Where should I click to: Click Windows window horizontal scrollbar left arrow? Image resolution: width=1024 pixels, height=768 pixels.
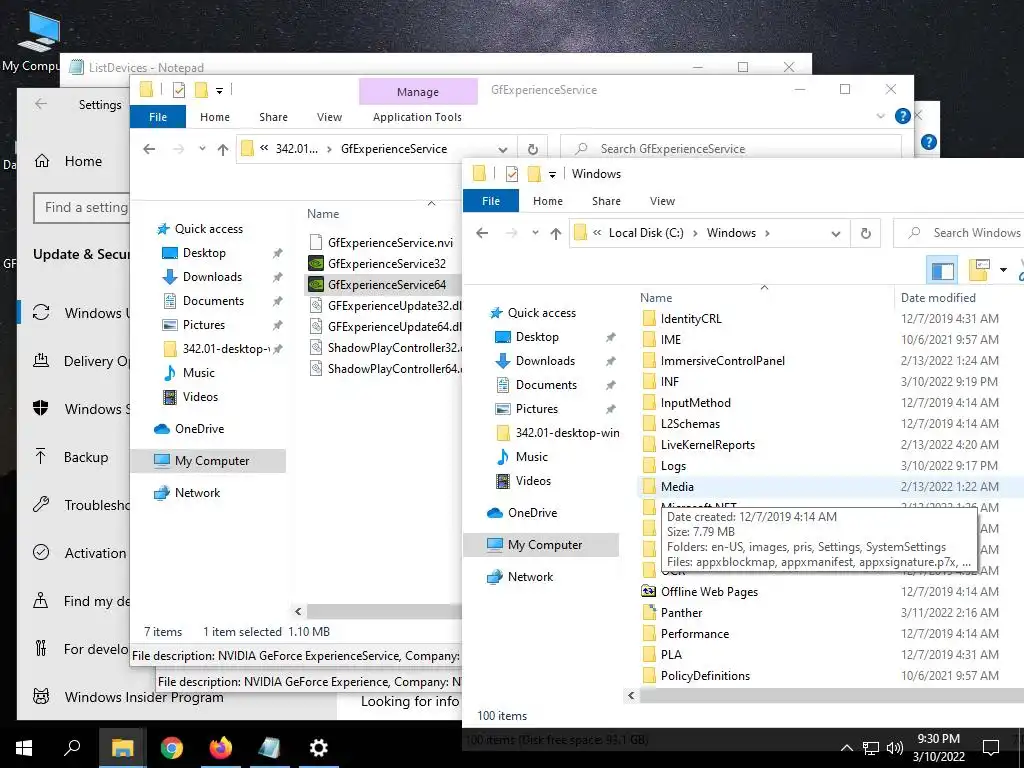coord(631,696)
